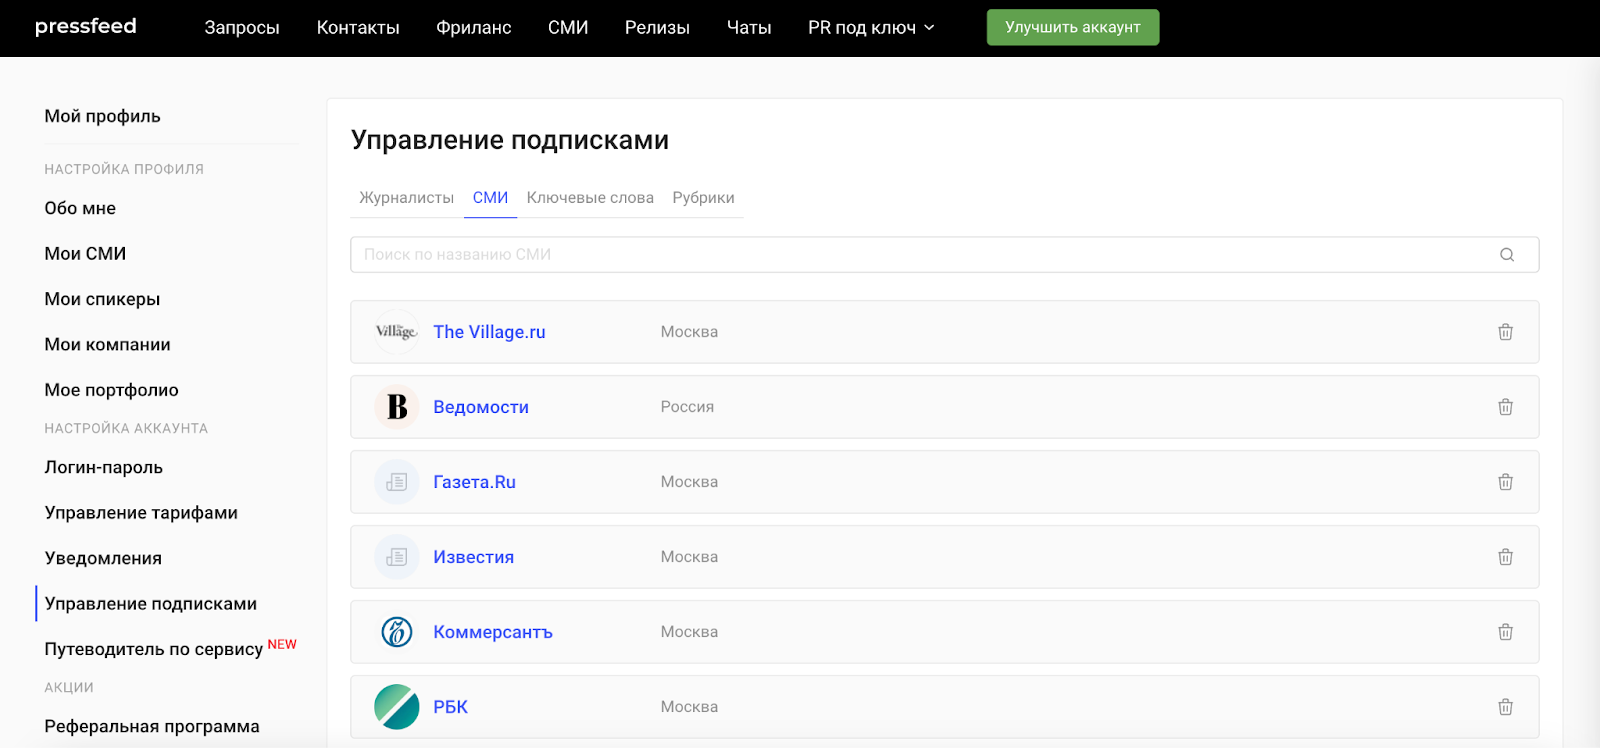1600x748 pixels.
Task: Delete the Известия subscription
Action: coord(1505,557)
